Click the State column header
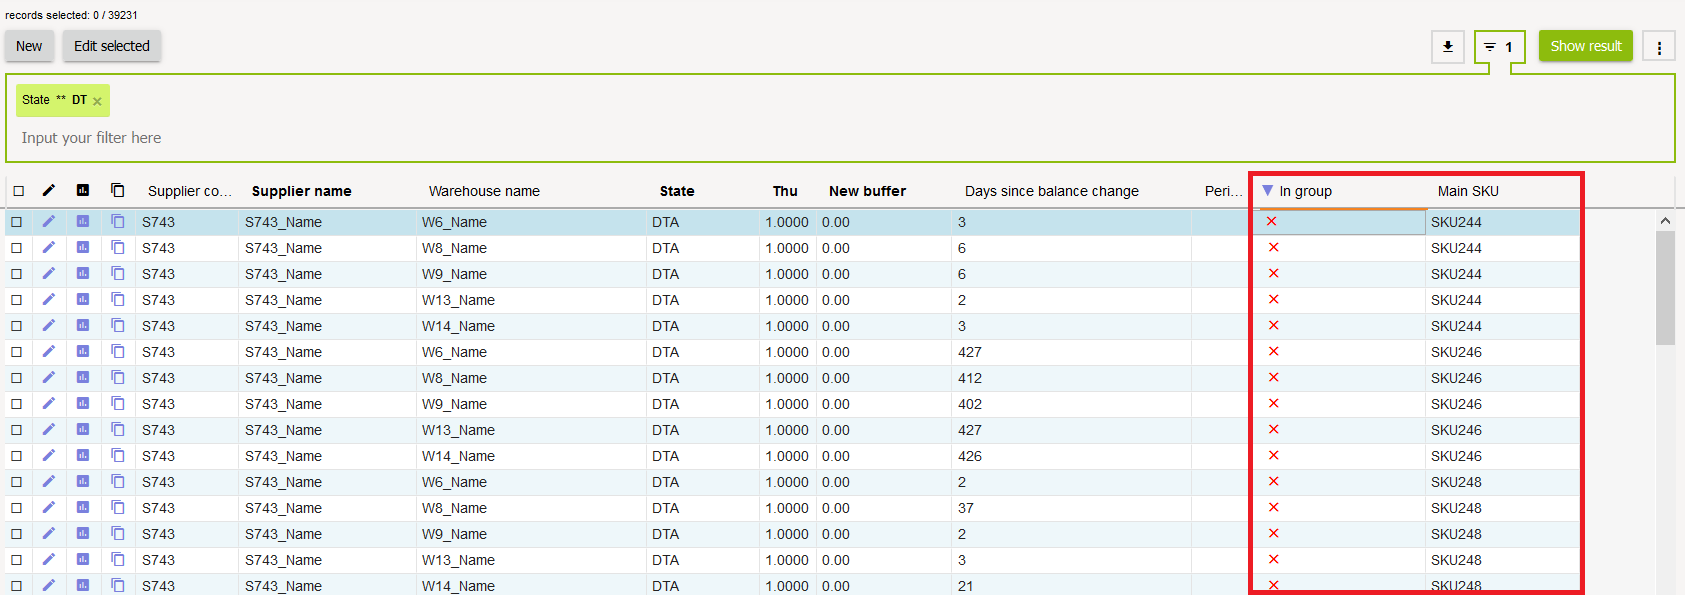Screen dimensions: 1685x595 point(676,191)
